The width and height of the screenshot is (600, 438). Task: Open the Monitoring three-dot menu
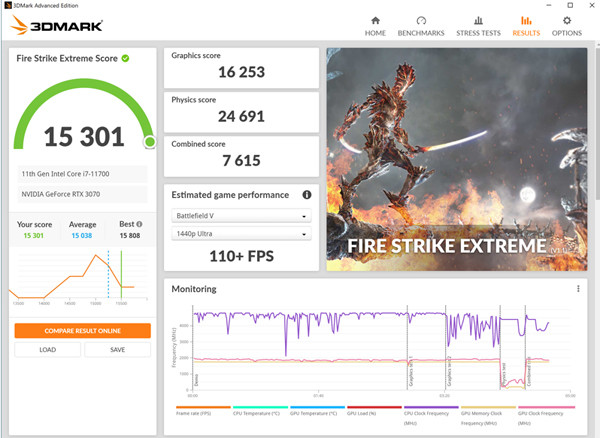578,289
